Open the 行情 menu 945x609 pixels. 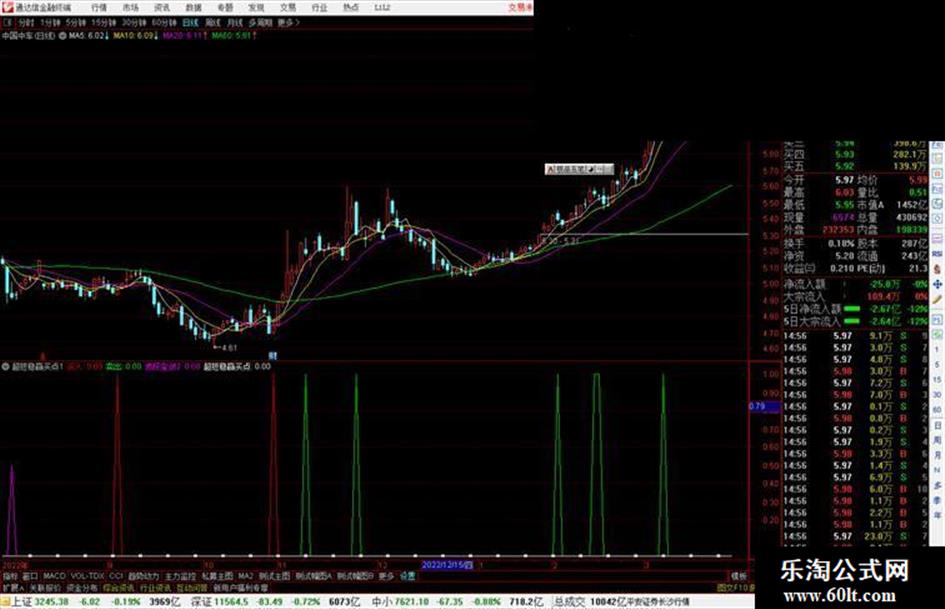pyautogui.click(x=99, y=7)
